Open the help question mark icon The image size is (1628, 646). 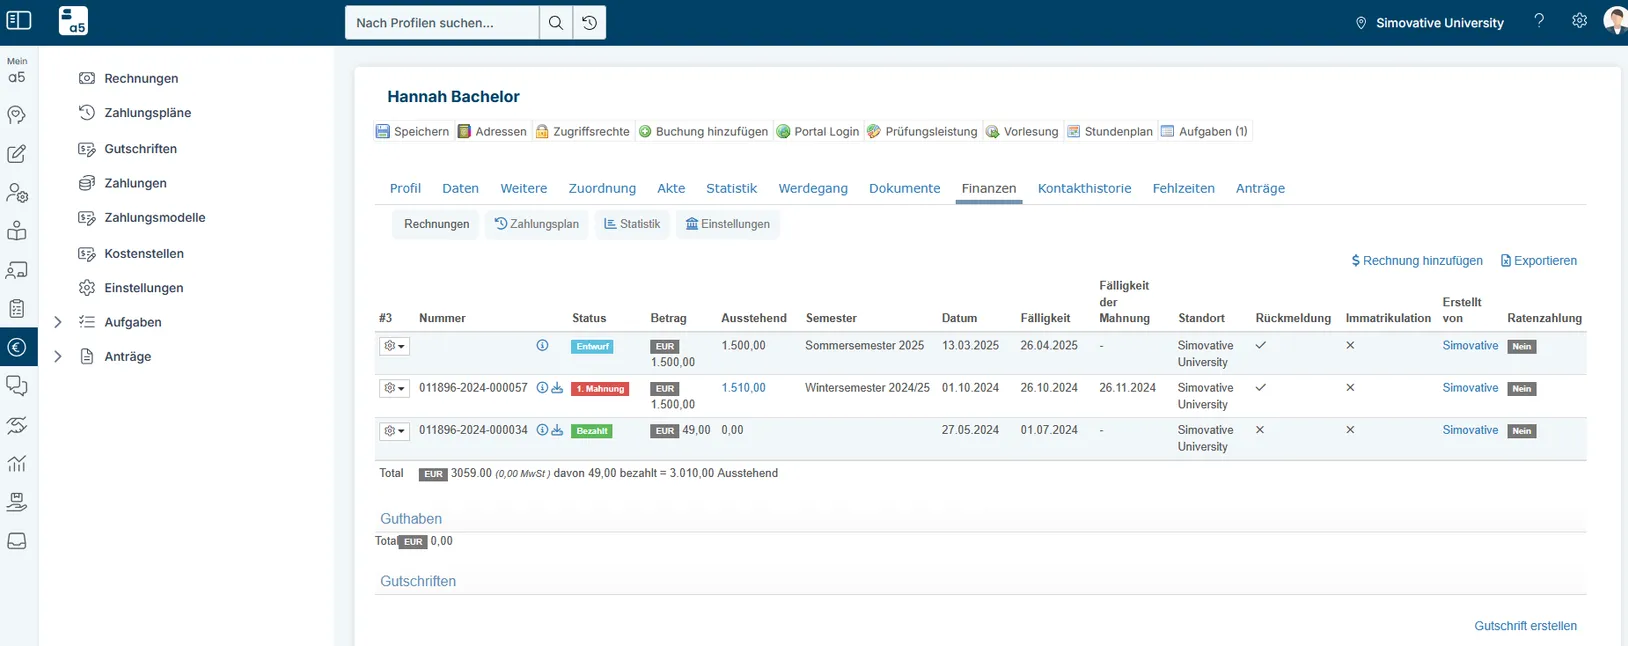[x=1539, y=20]
